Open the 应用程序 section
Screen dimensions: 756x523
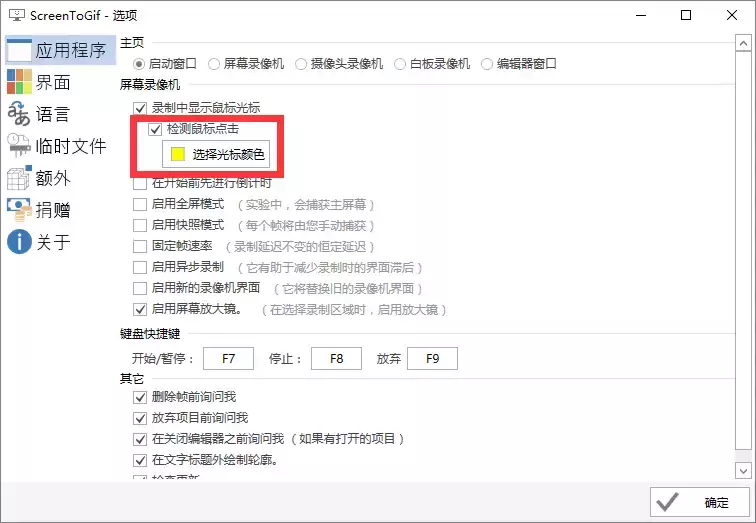tap(60, 50)
